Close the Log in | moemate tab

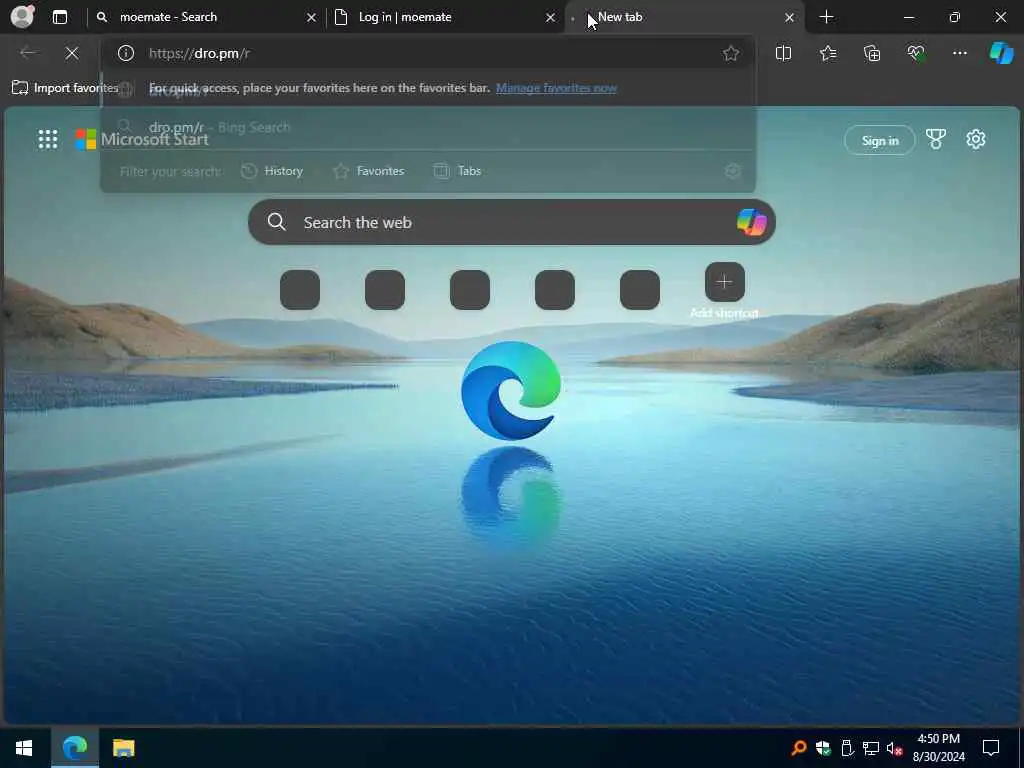pyautogui.click(x=551, y=18)
